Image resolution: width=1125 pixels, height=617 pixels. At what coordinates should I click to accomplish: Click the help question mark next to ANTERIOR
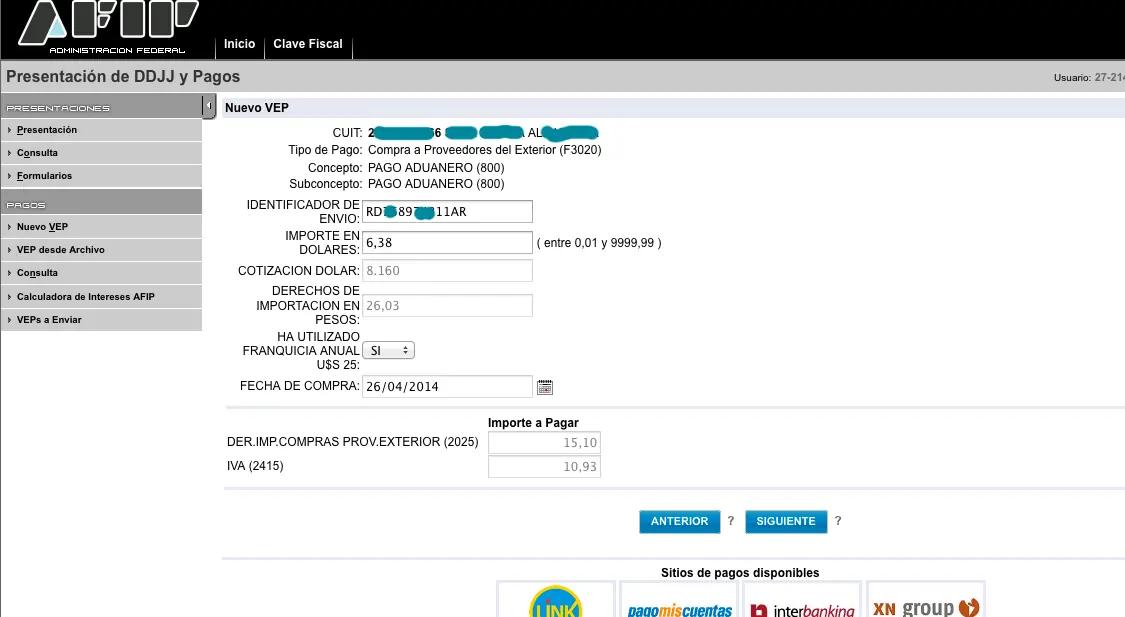pos(730,521)
